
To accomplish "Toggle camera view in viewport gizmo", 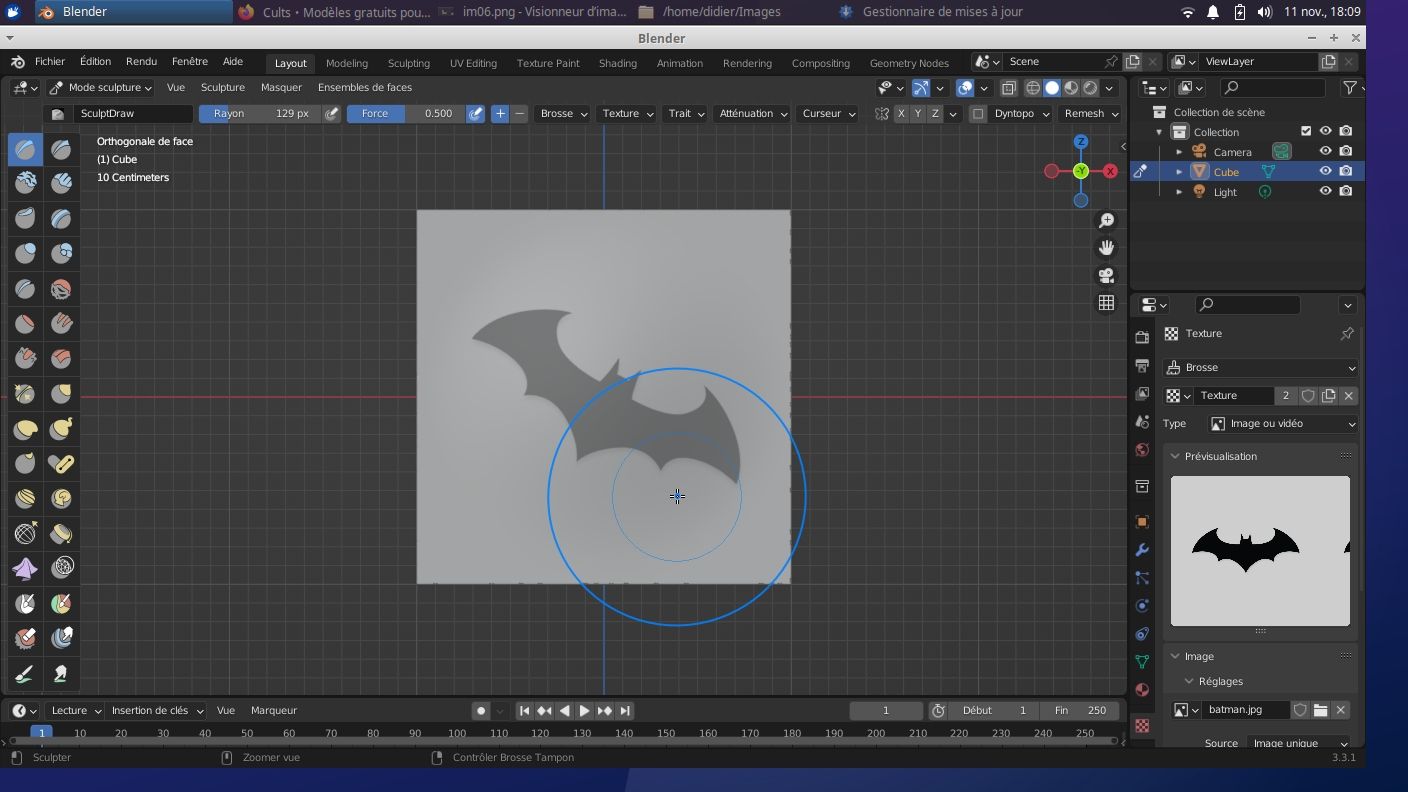I will (x=1106, y=275).
